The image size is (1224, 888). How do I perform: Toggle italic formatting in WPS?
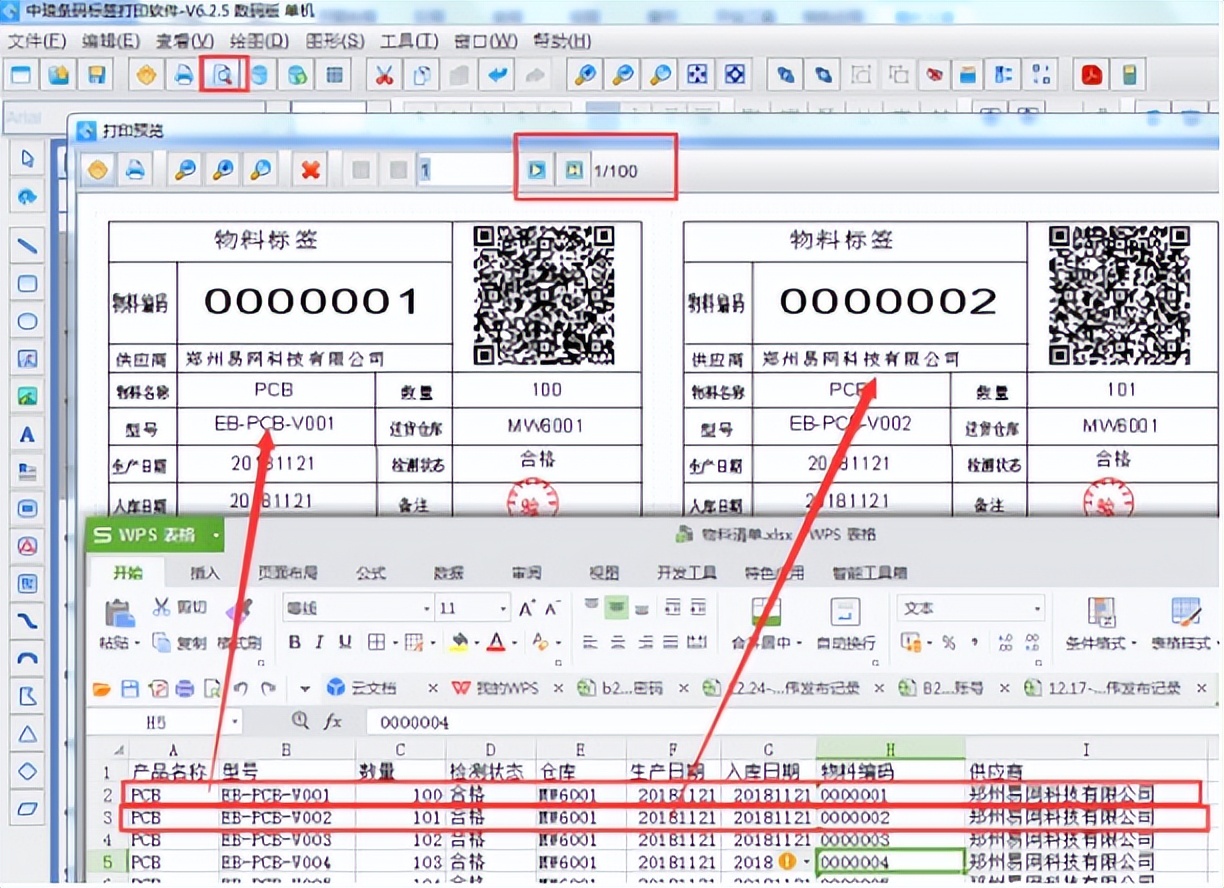(319, 642)
